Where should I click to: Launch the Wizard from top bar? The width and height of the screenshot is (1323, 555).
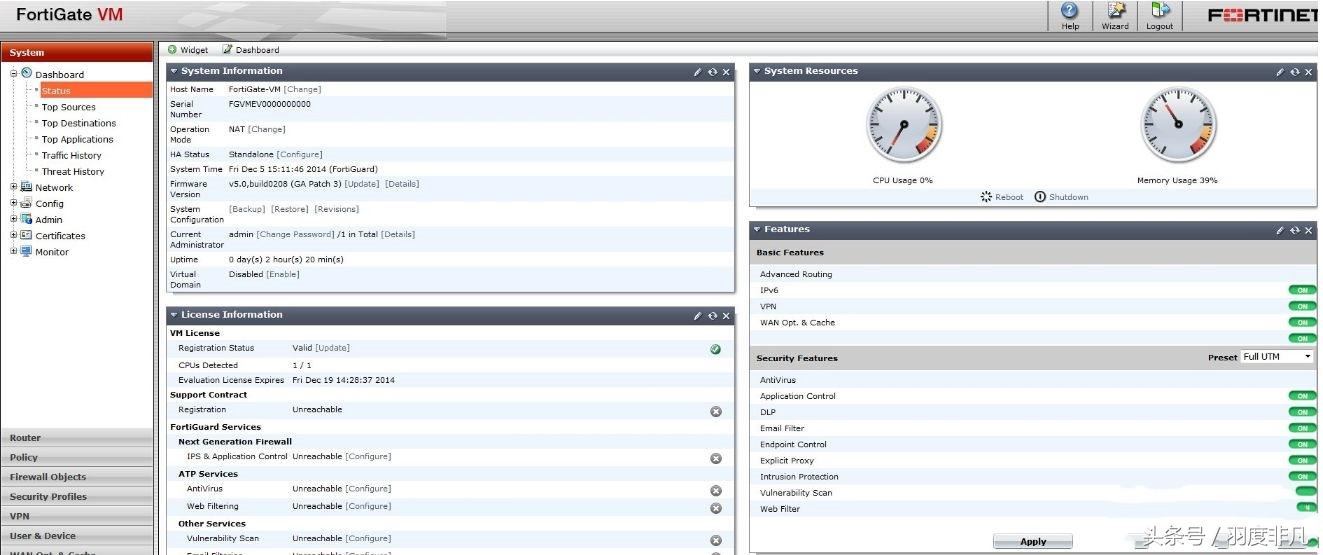click(1115, 12)
